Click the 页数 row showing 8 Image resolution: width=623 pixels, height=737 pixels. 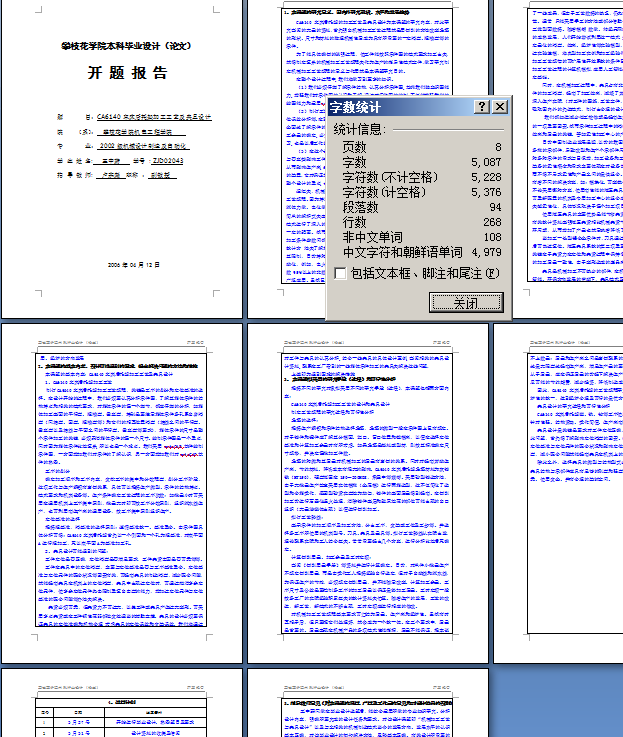pyautogui.click(x=422, y=147)
